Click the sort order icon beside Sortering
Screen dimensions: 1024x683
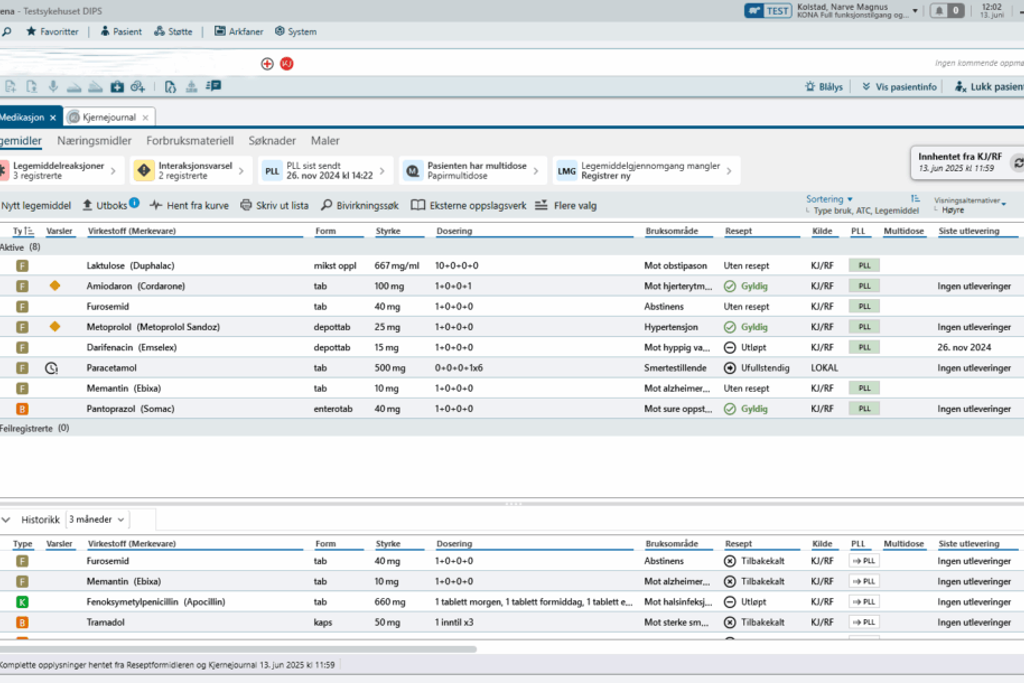915,199
